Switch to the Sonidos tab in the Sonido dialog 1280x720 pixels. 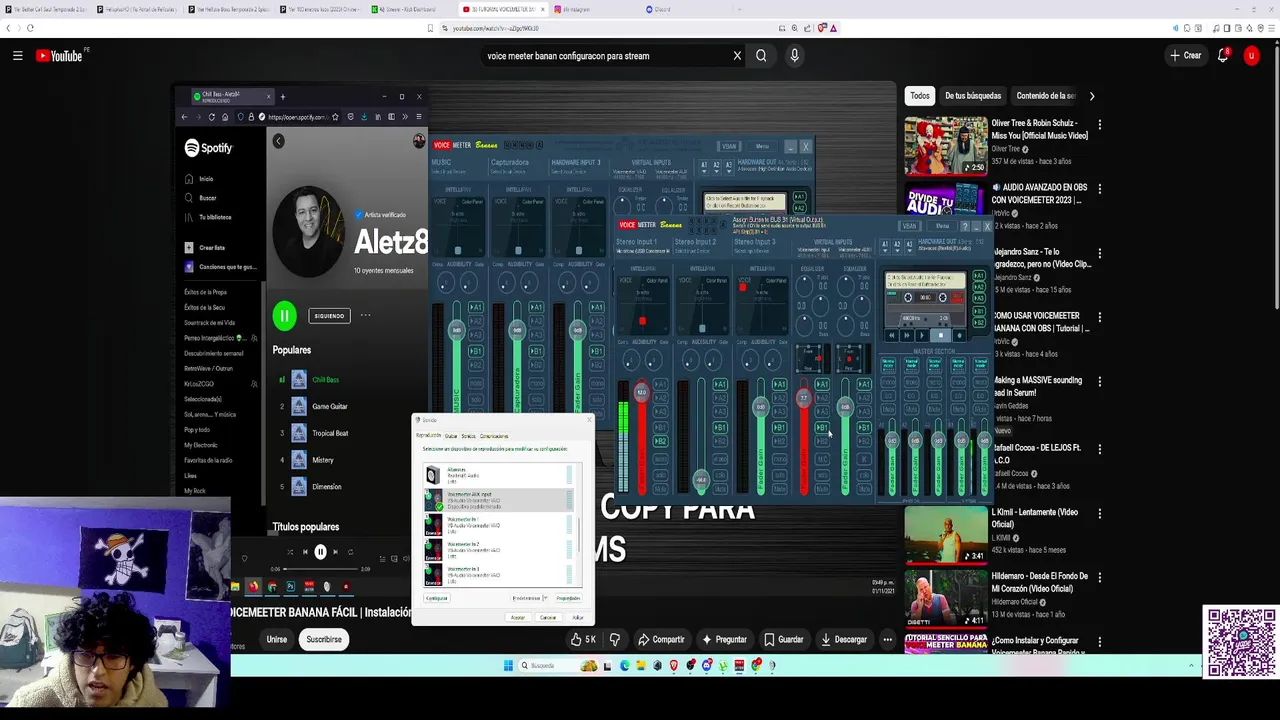pyautogui.click(x=468, y=436)
